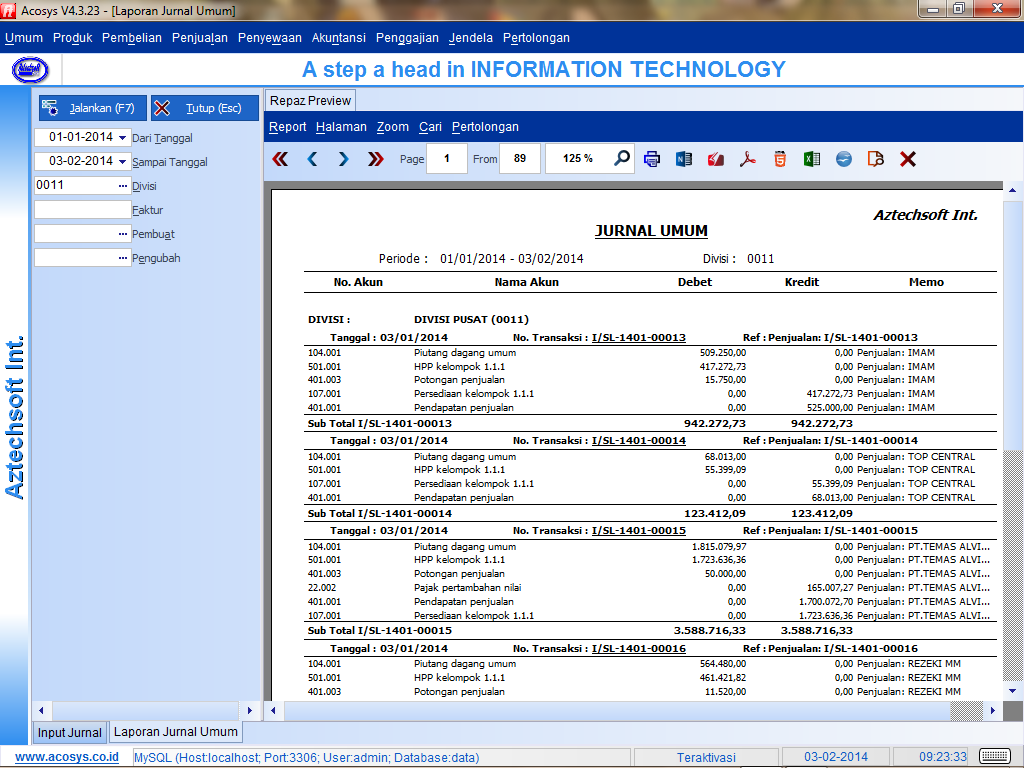The height and width of the screenshot is (768, 1024).
Task: Click the 125 % zoom field
Action: pos(578,159)
